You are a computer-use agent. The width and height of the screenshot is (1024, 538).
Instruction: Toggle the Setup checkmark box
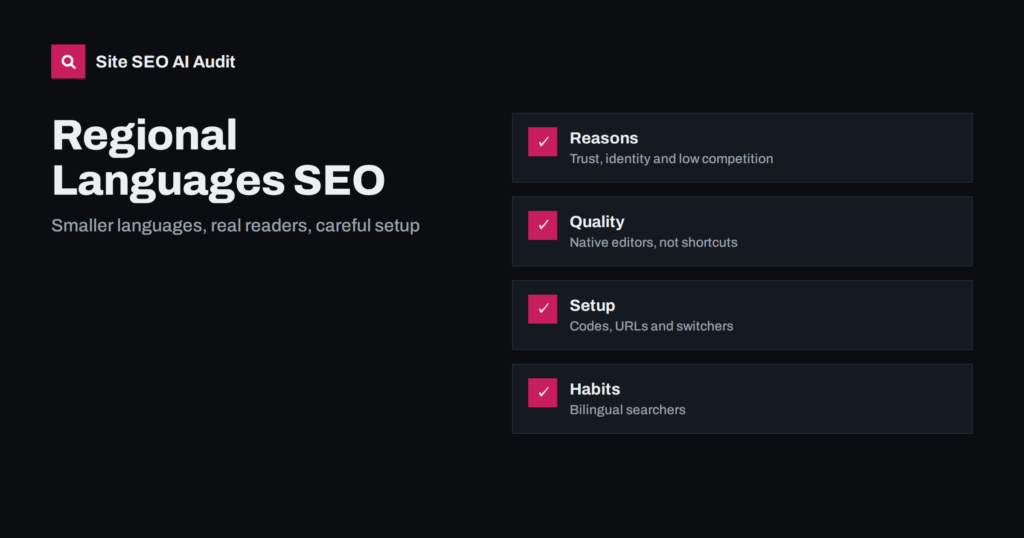point(543,309)
